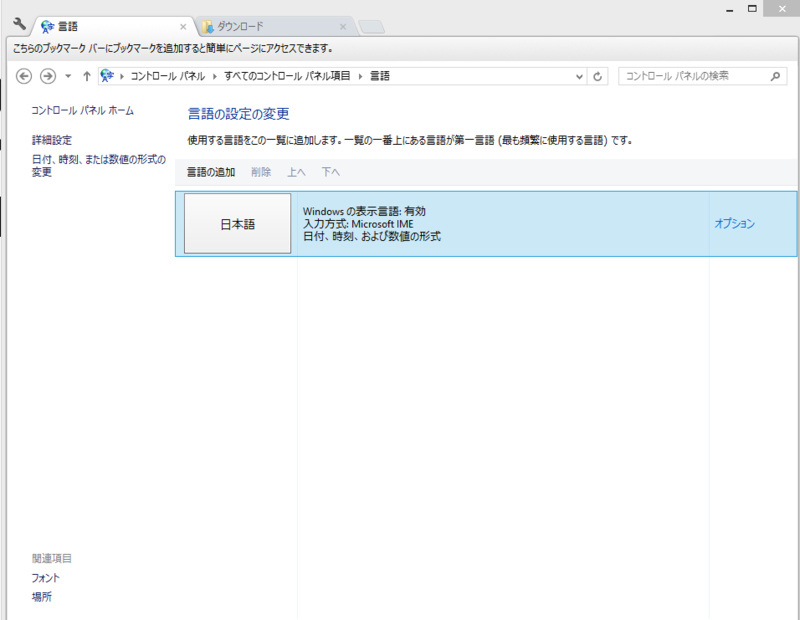Click '日付、時刻、および数値の形式' row text
This screenshot has width=800, height=620.
point(372,236)
